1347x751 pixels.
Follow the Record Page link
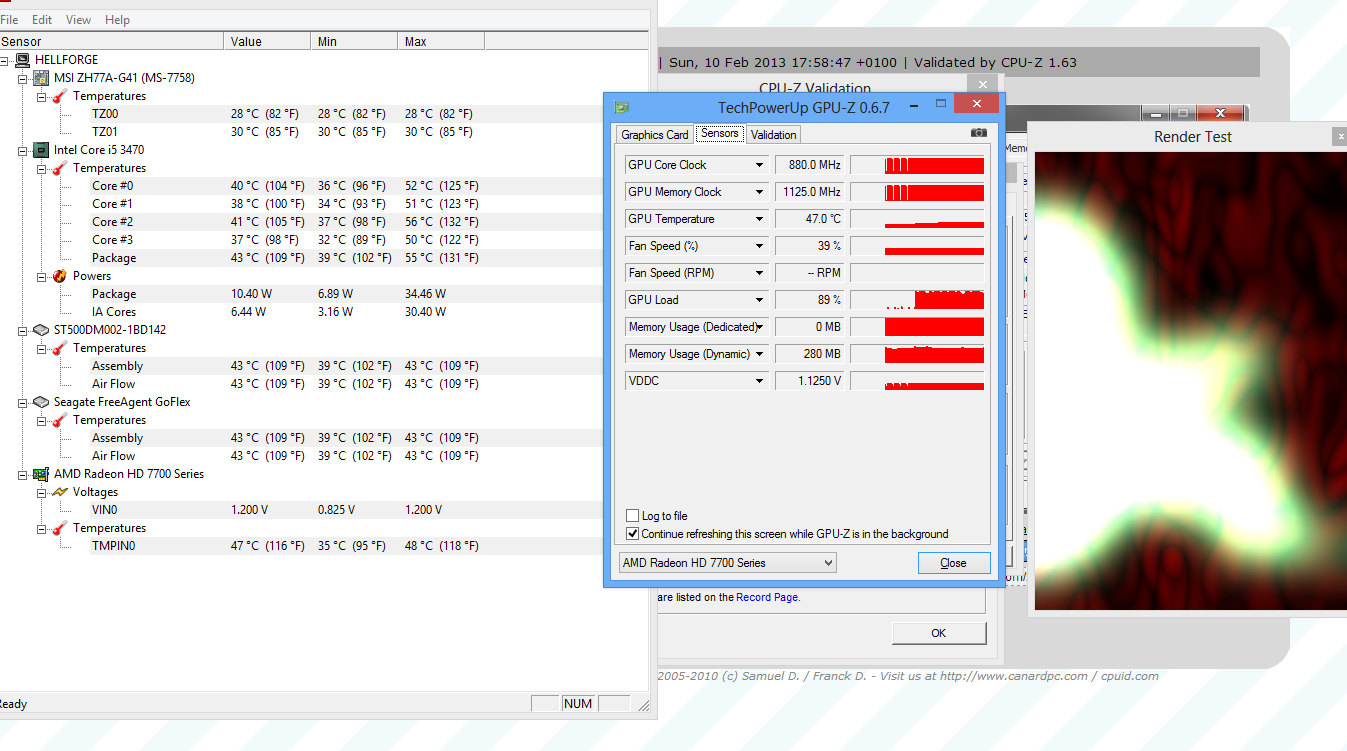(x=767, y=597)
